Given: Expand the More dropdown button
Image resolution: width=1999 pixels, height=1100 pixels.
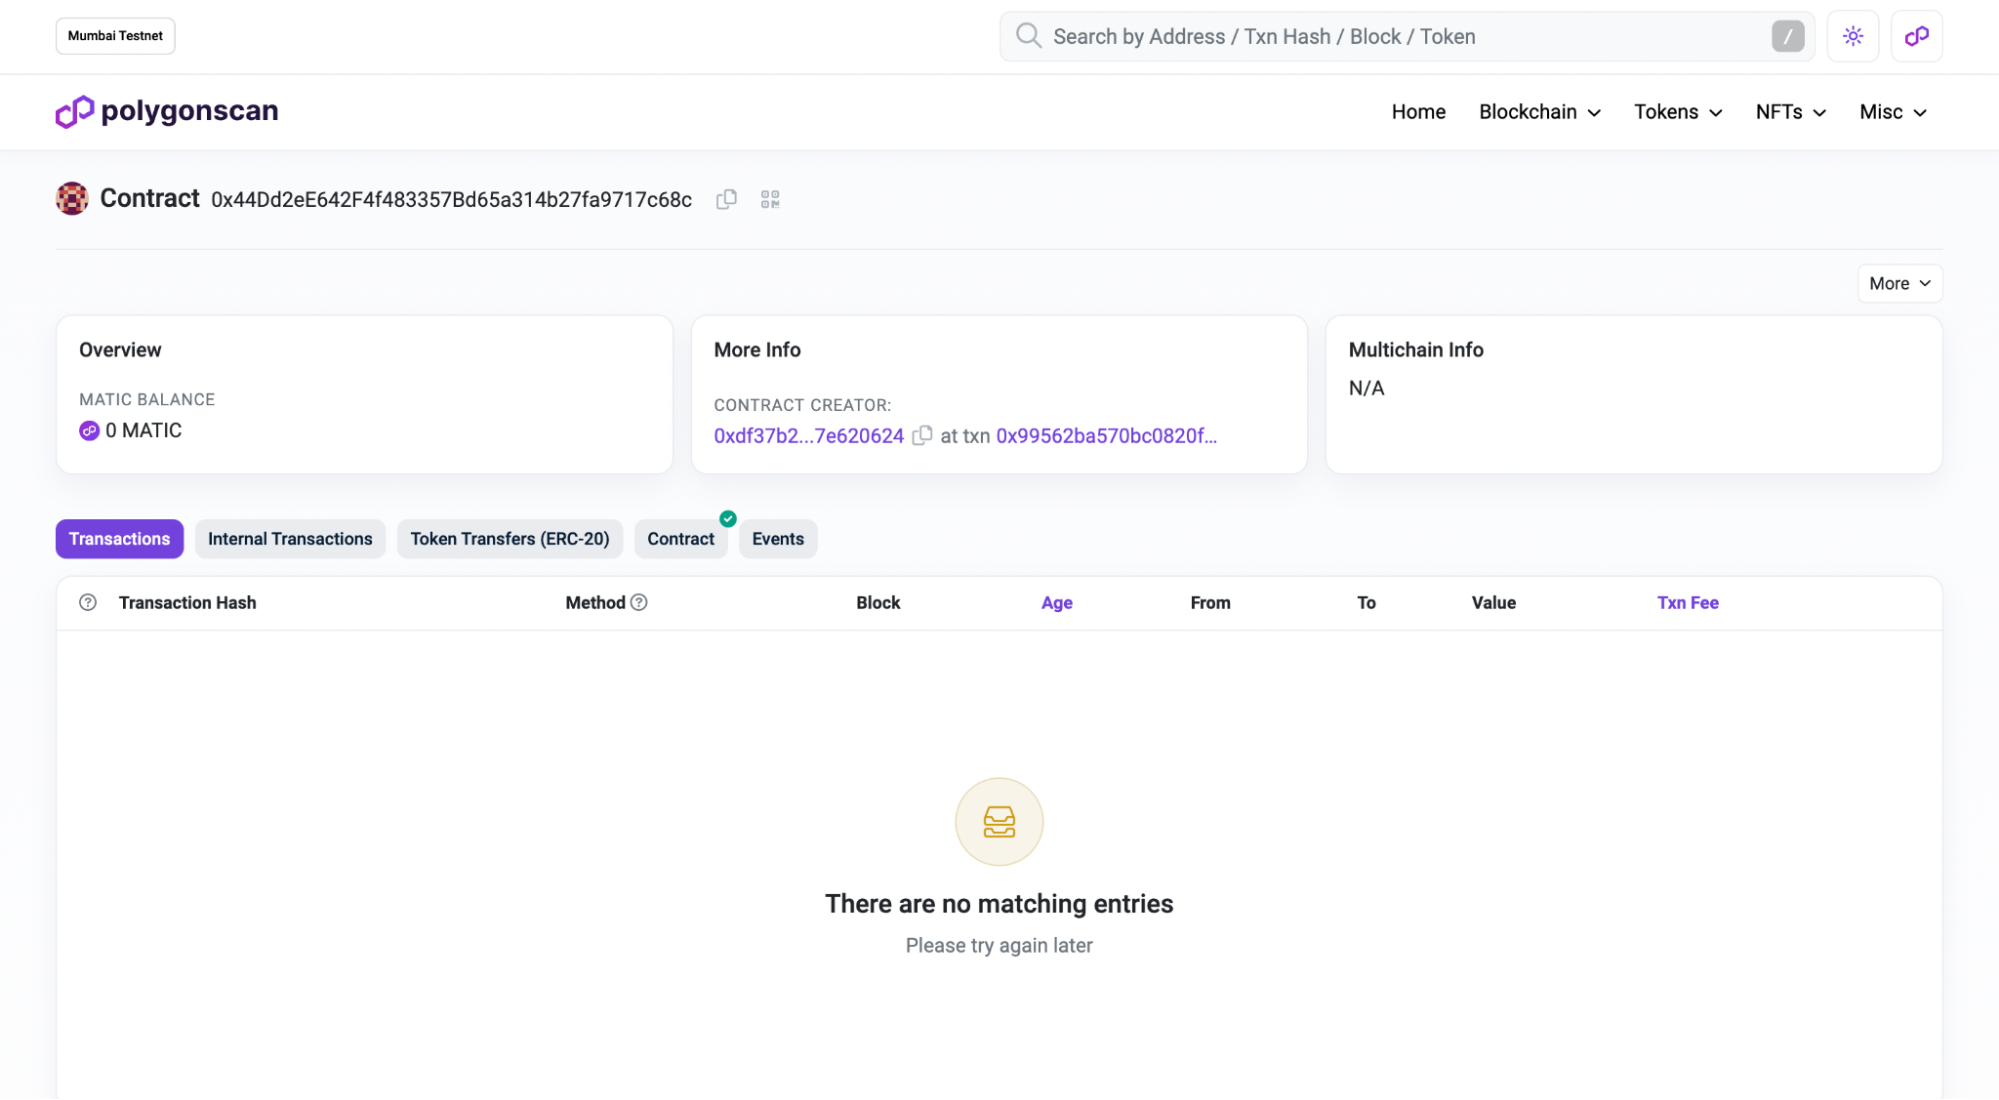Looking at the screenshot, I should tap(1899, 283).
